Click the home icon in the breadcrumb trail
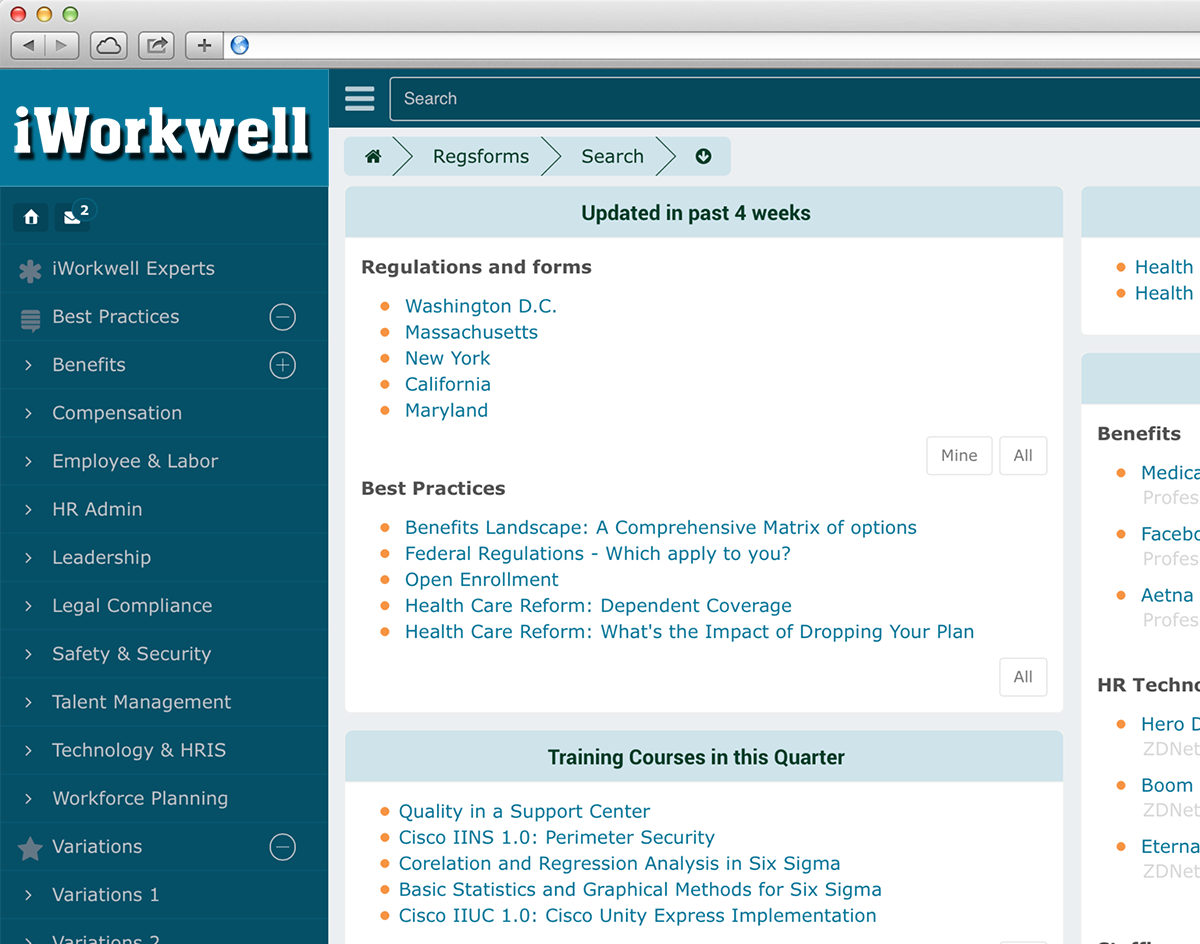The height and width of the screenshot is (944, 1200). (374, 156)
